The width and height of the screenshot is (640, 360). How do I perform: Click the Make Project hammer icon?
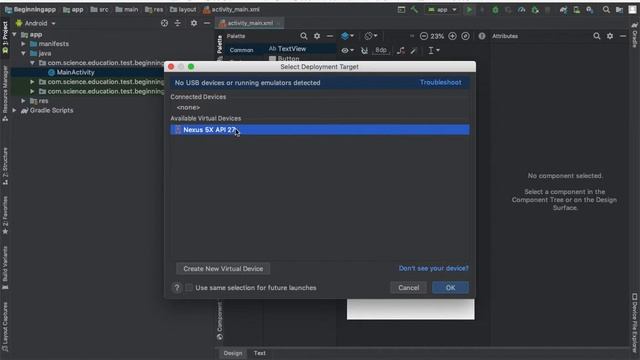414,9
